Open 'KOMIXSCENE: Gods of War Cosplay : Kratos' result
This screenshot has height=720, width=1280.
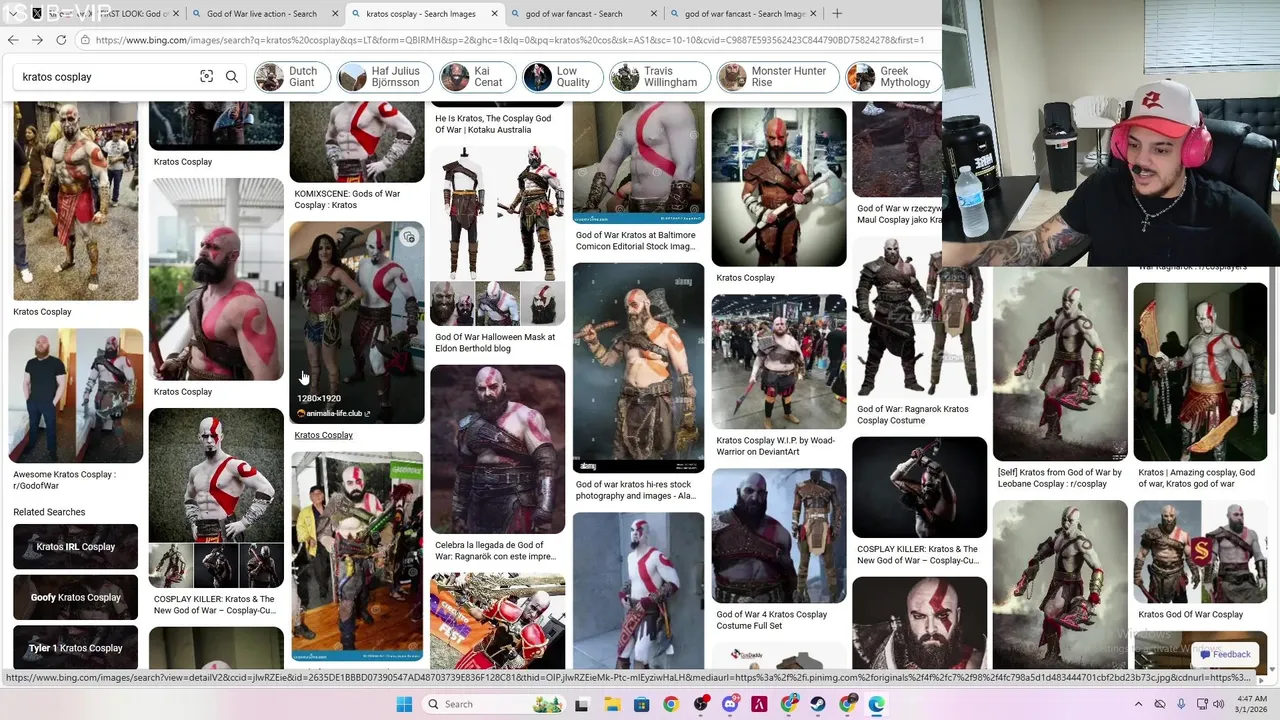347,199
